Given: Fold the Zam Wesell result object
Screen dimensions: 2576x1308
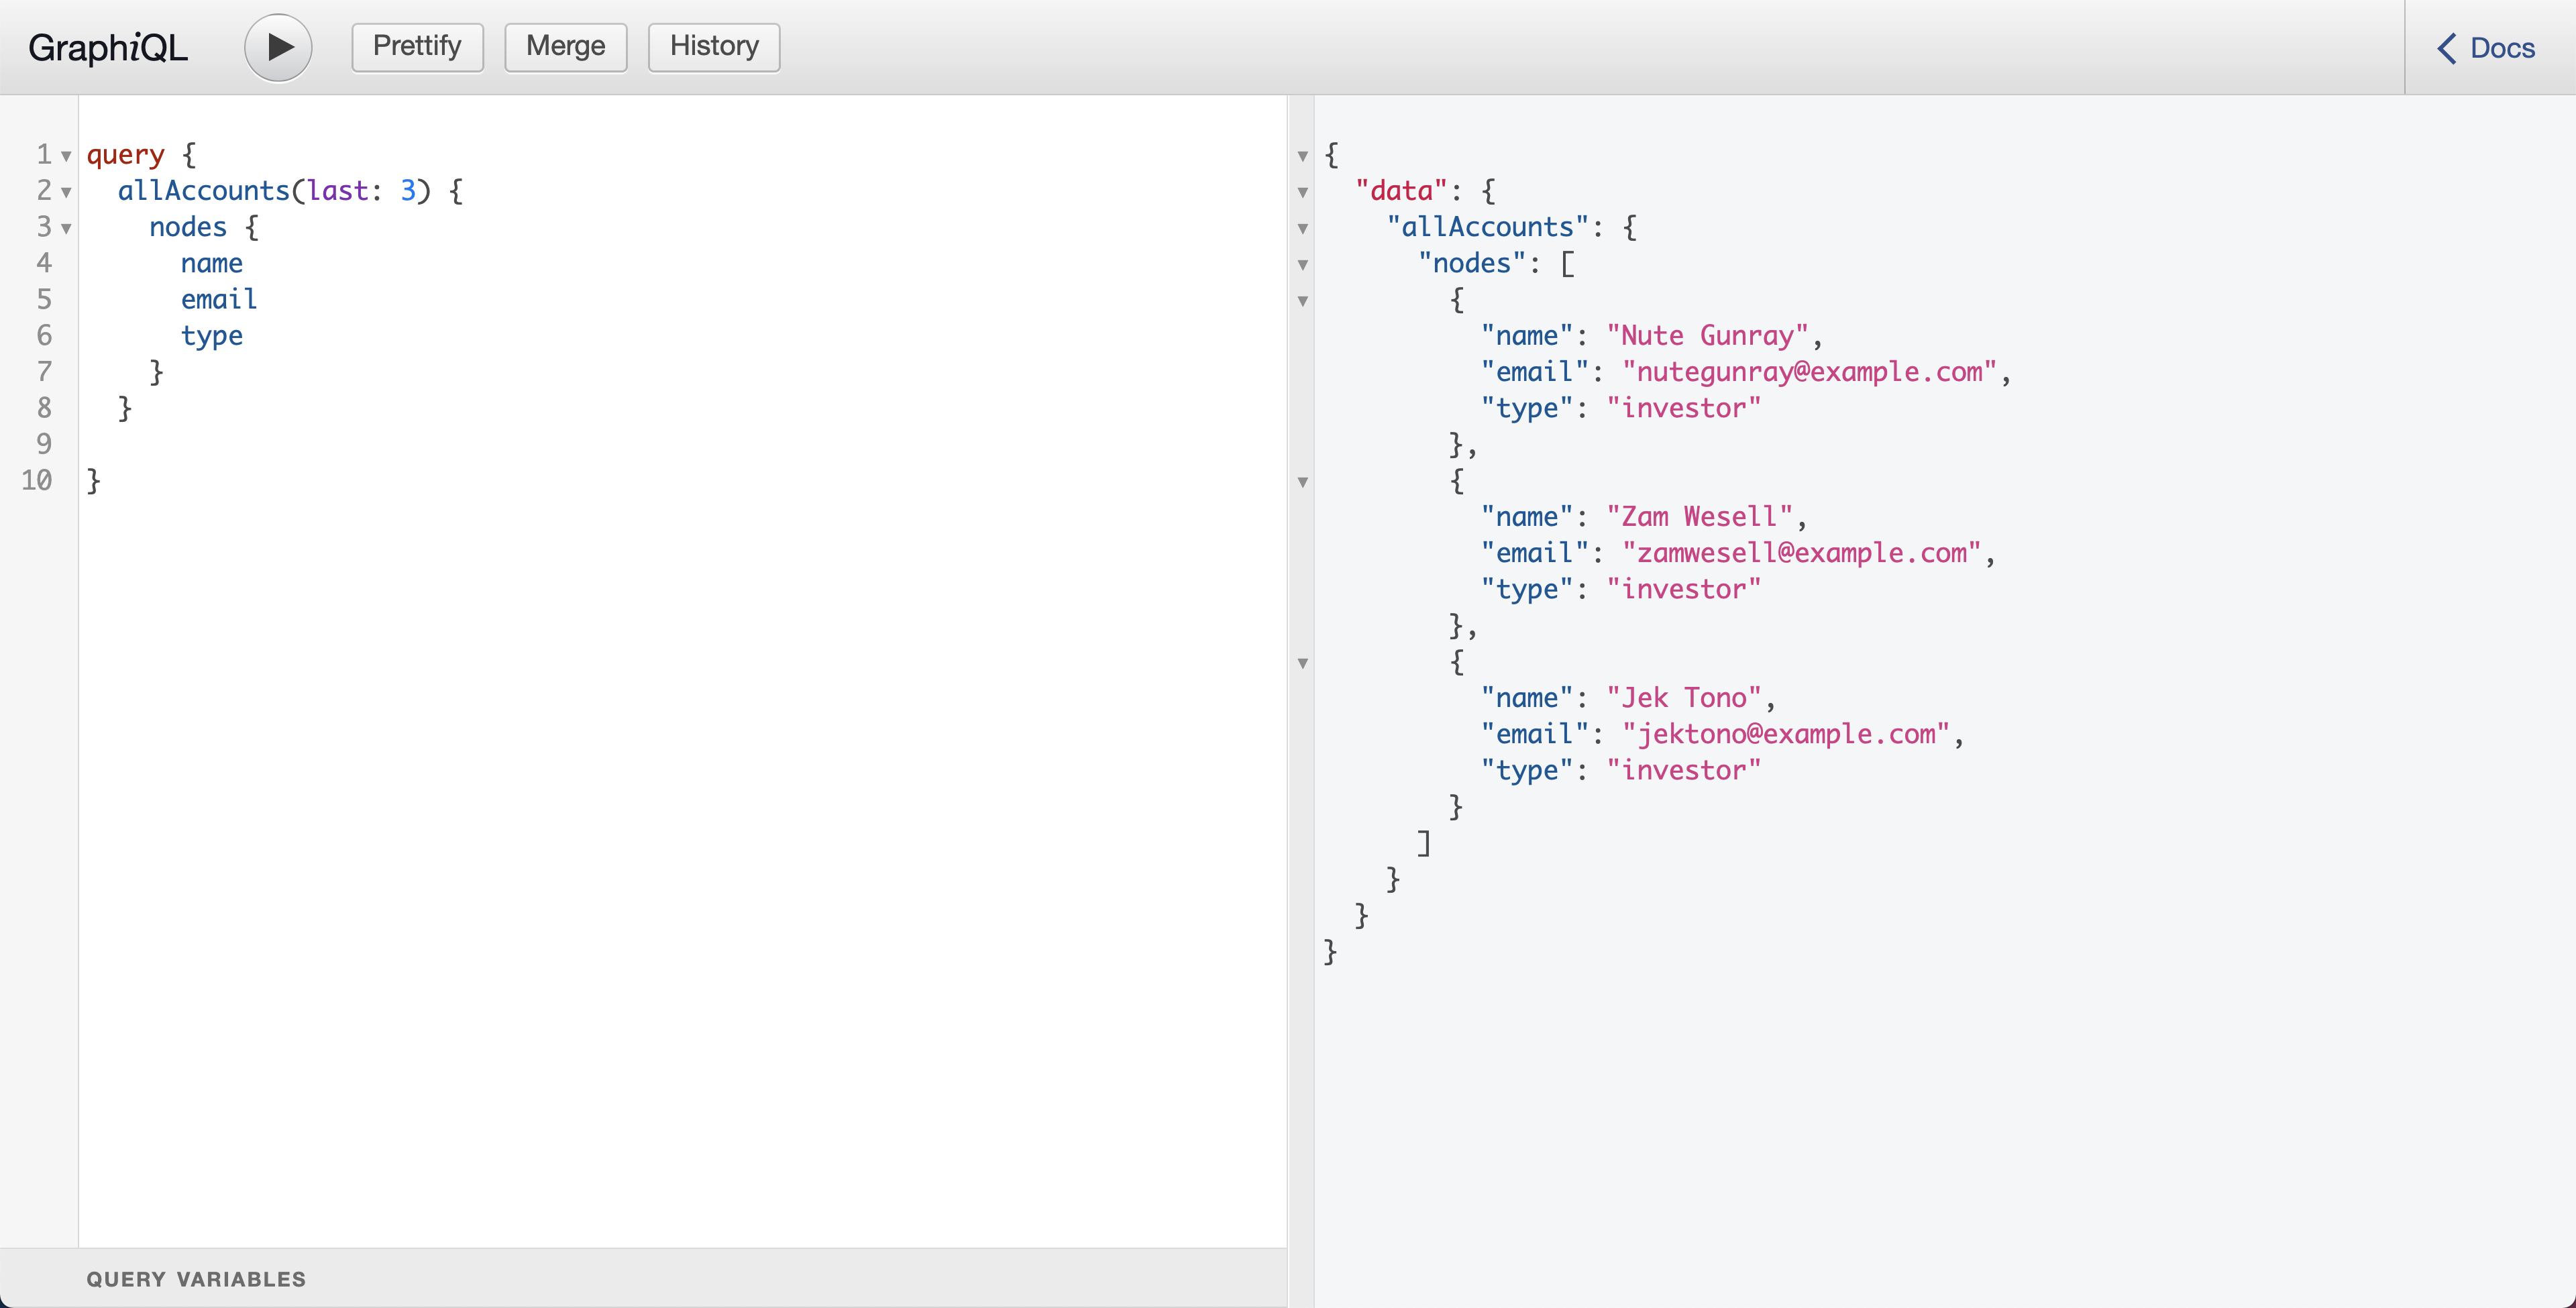Looking at the screenshot, I should (1303, 482).
